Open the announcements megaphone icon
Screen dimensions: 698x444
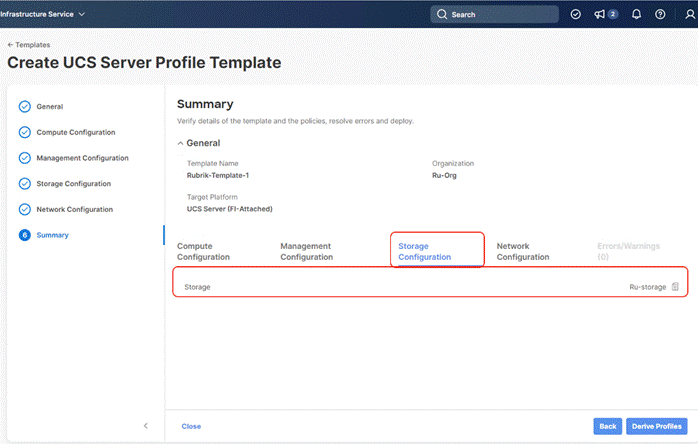(601, 15)
